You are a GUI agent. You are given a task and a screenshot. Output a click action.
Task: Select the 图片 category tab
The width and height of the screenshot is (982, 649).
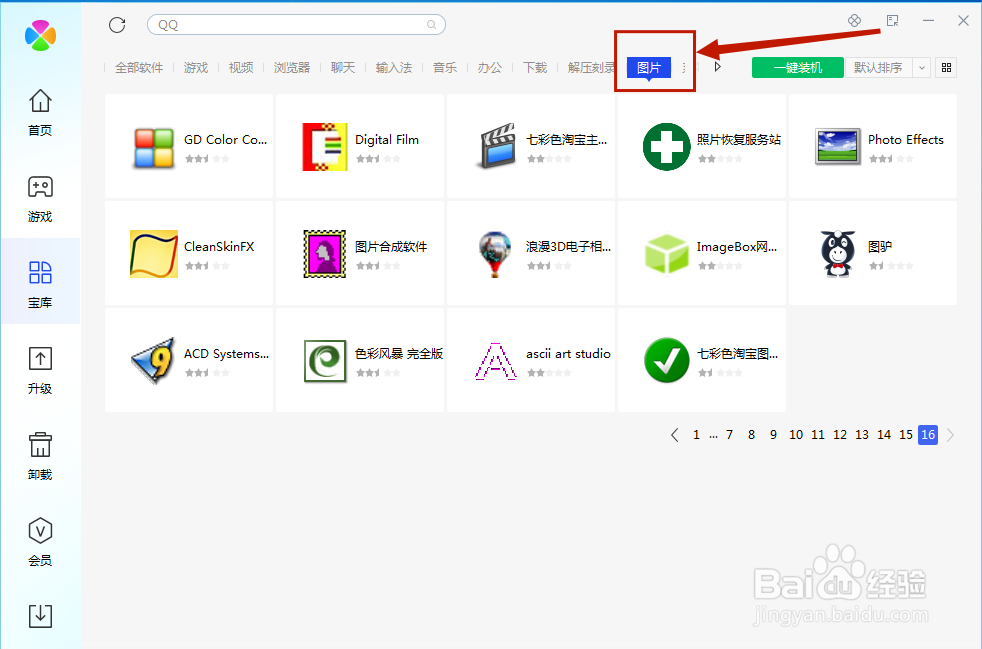pyautogui.click(x=649, y=68)
